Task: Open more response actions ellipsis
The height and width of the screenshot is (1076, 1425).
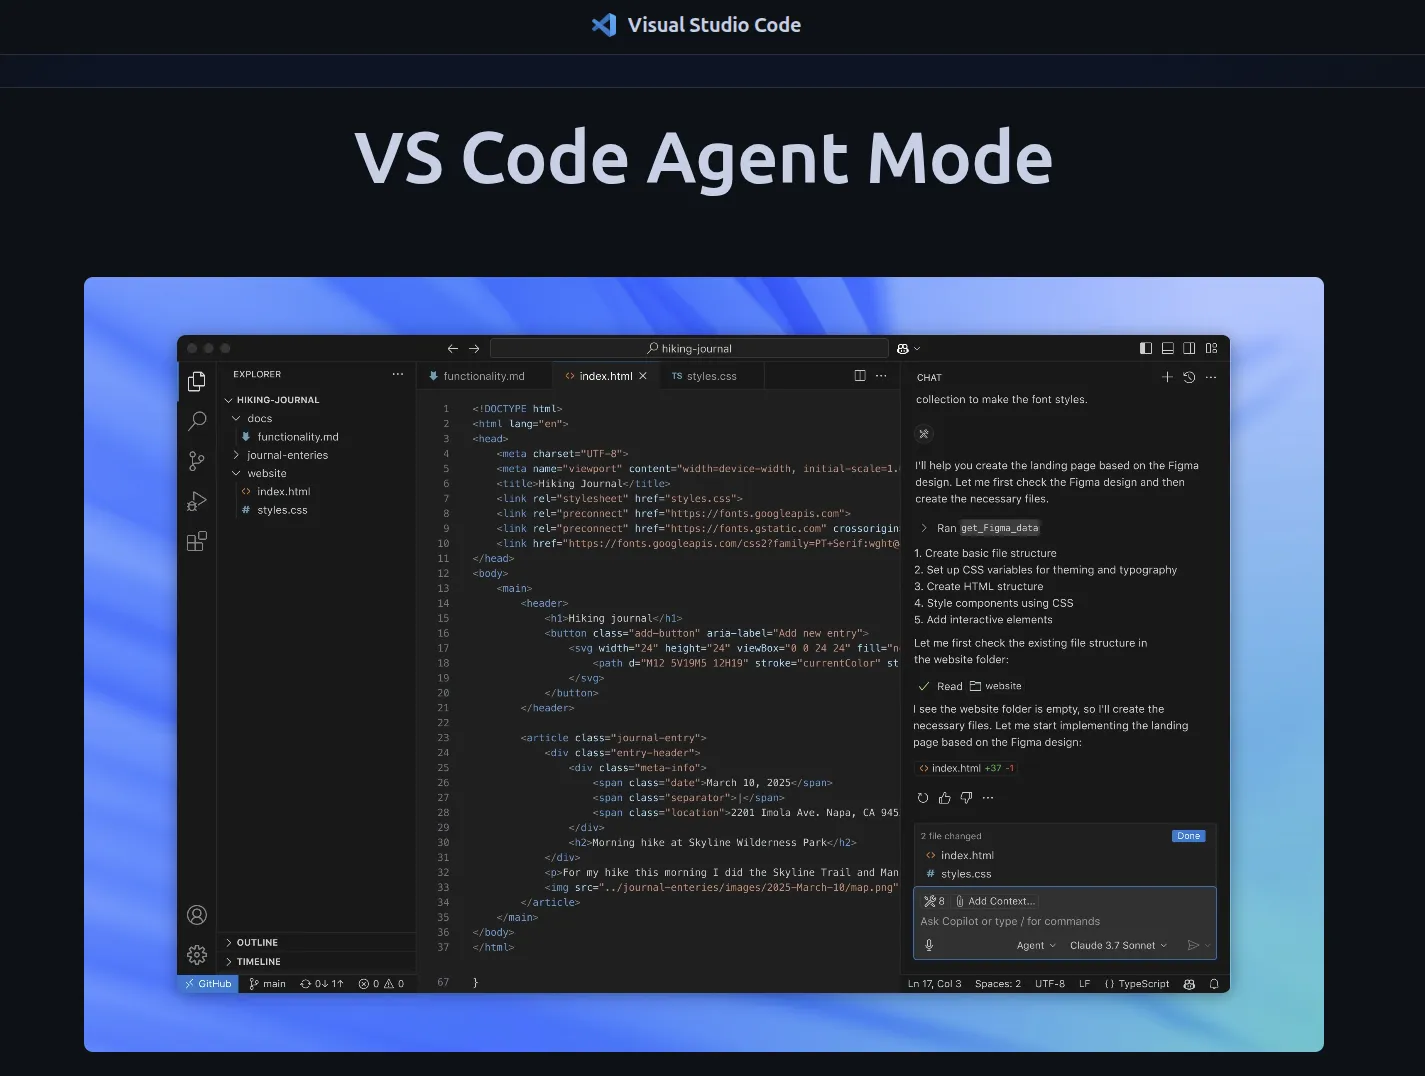Action: click(988, 798)
